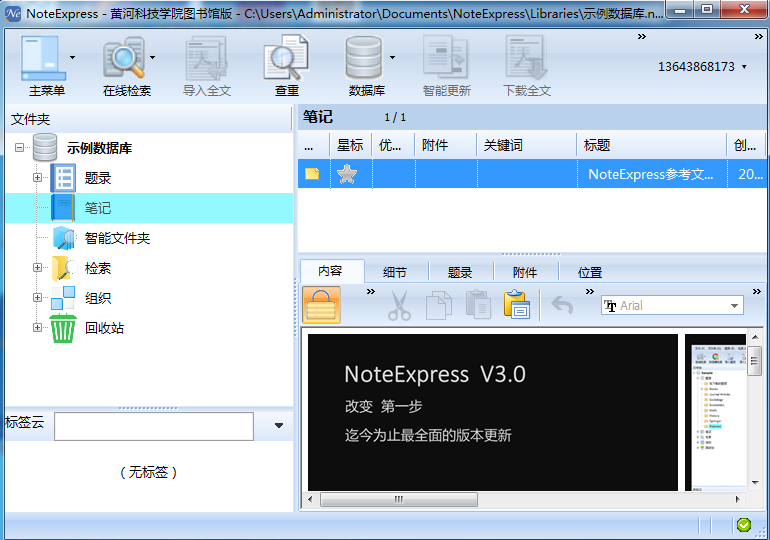
Task: Select the NoteExpress参考文 note row
Action: 650,174
